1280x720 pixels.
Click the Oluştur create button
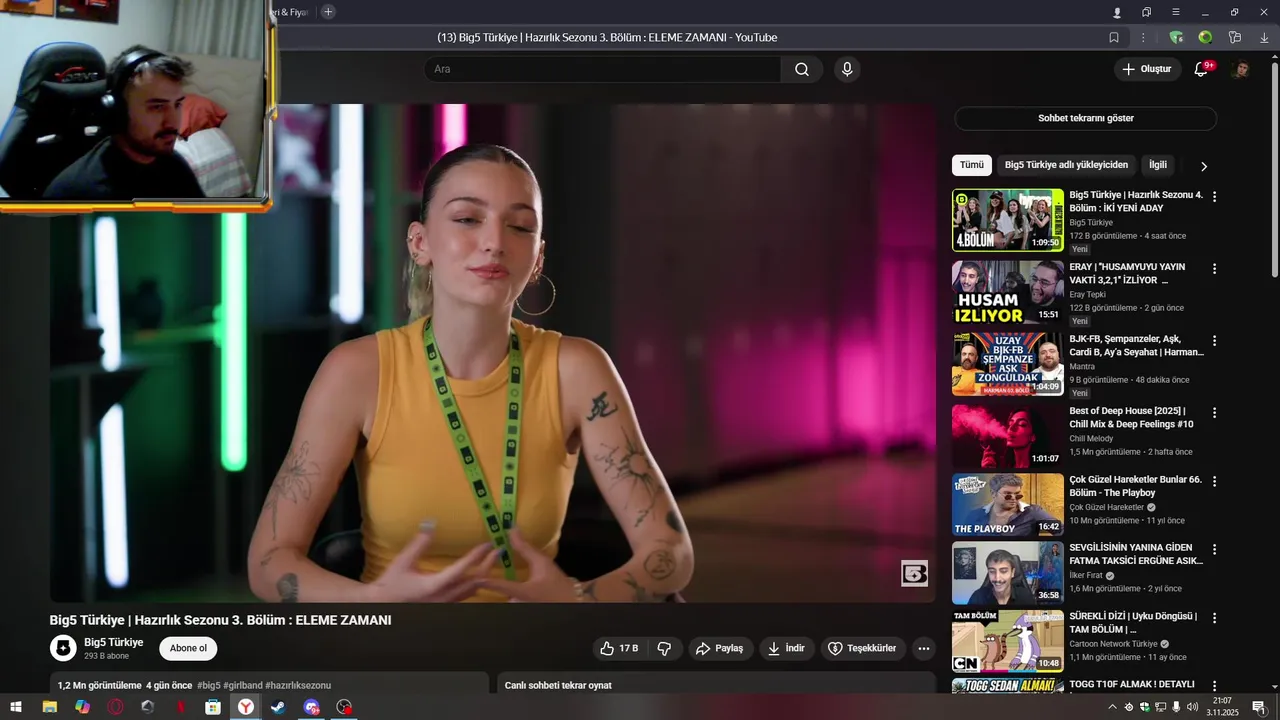(1146, 69)
